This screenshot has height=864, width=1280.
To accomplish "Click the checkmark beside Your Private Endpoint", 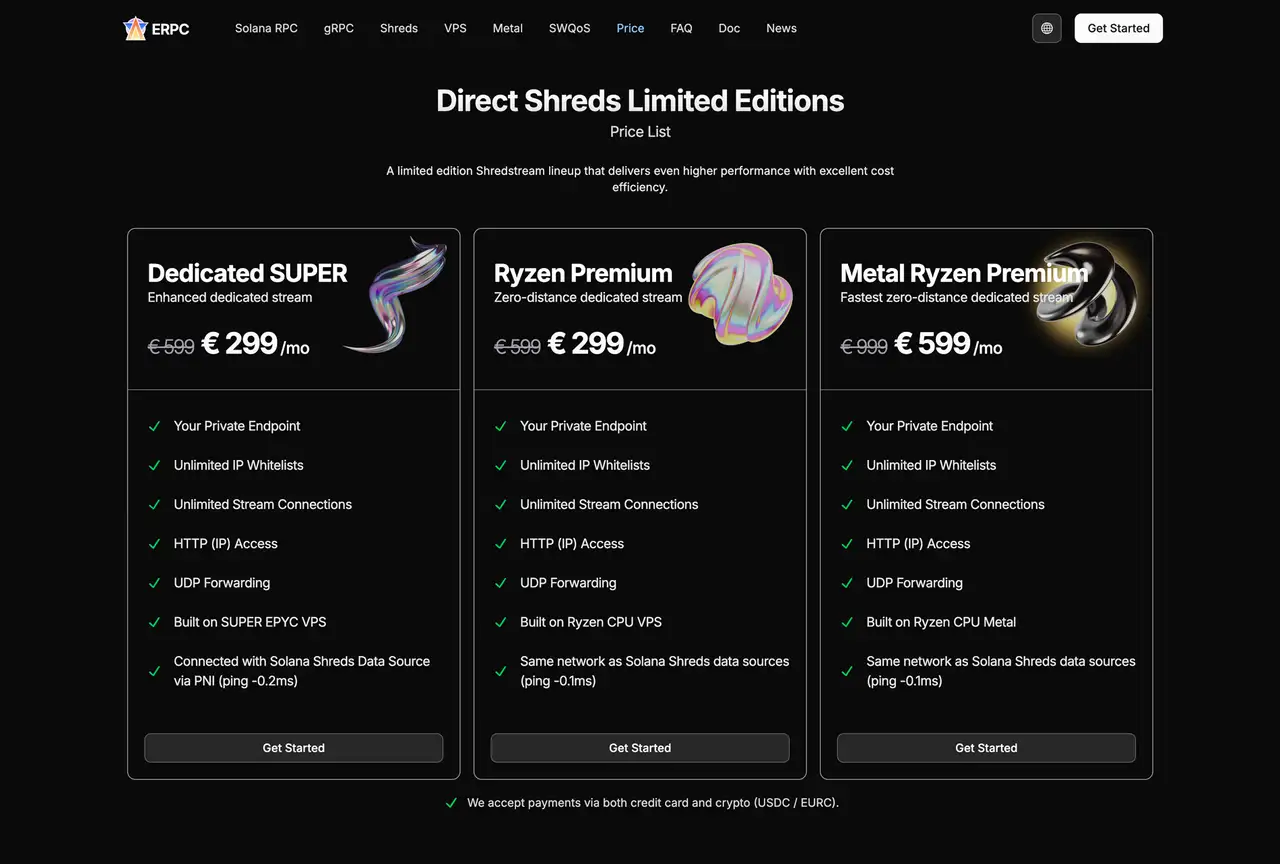I will pyautogui.click(x=154, y=425).
